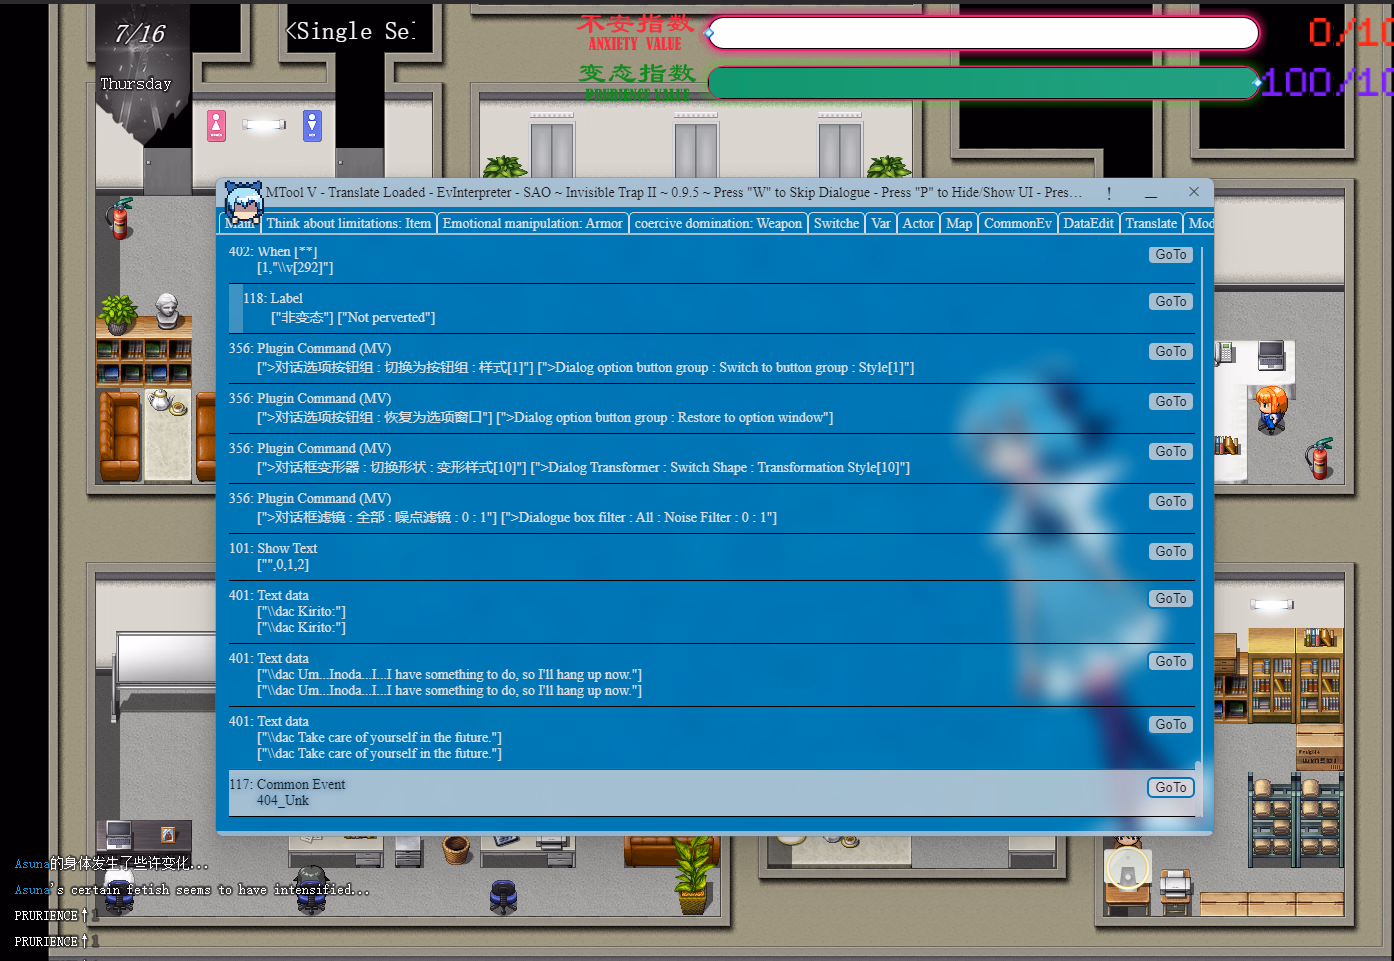The image size is (1394, 961).
Task: Click the '7/16' date display
Action: pos(140,34)
